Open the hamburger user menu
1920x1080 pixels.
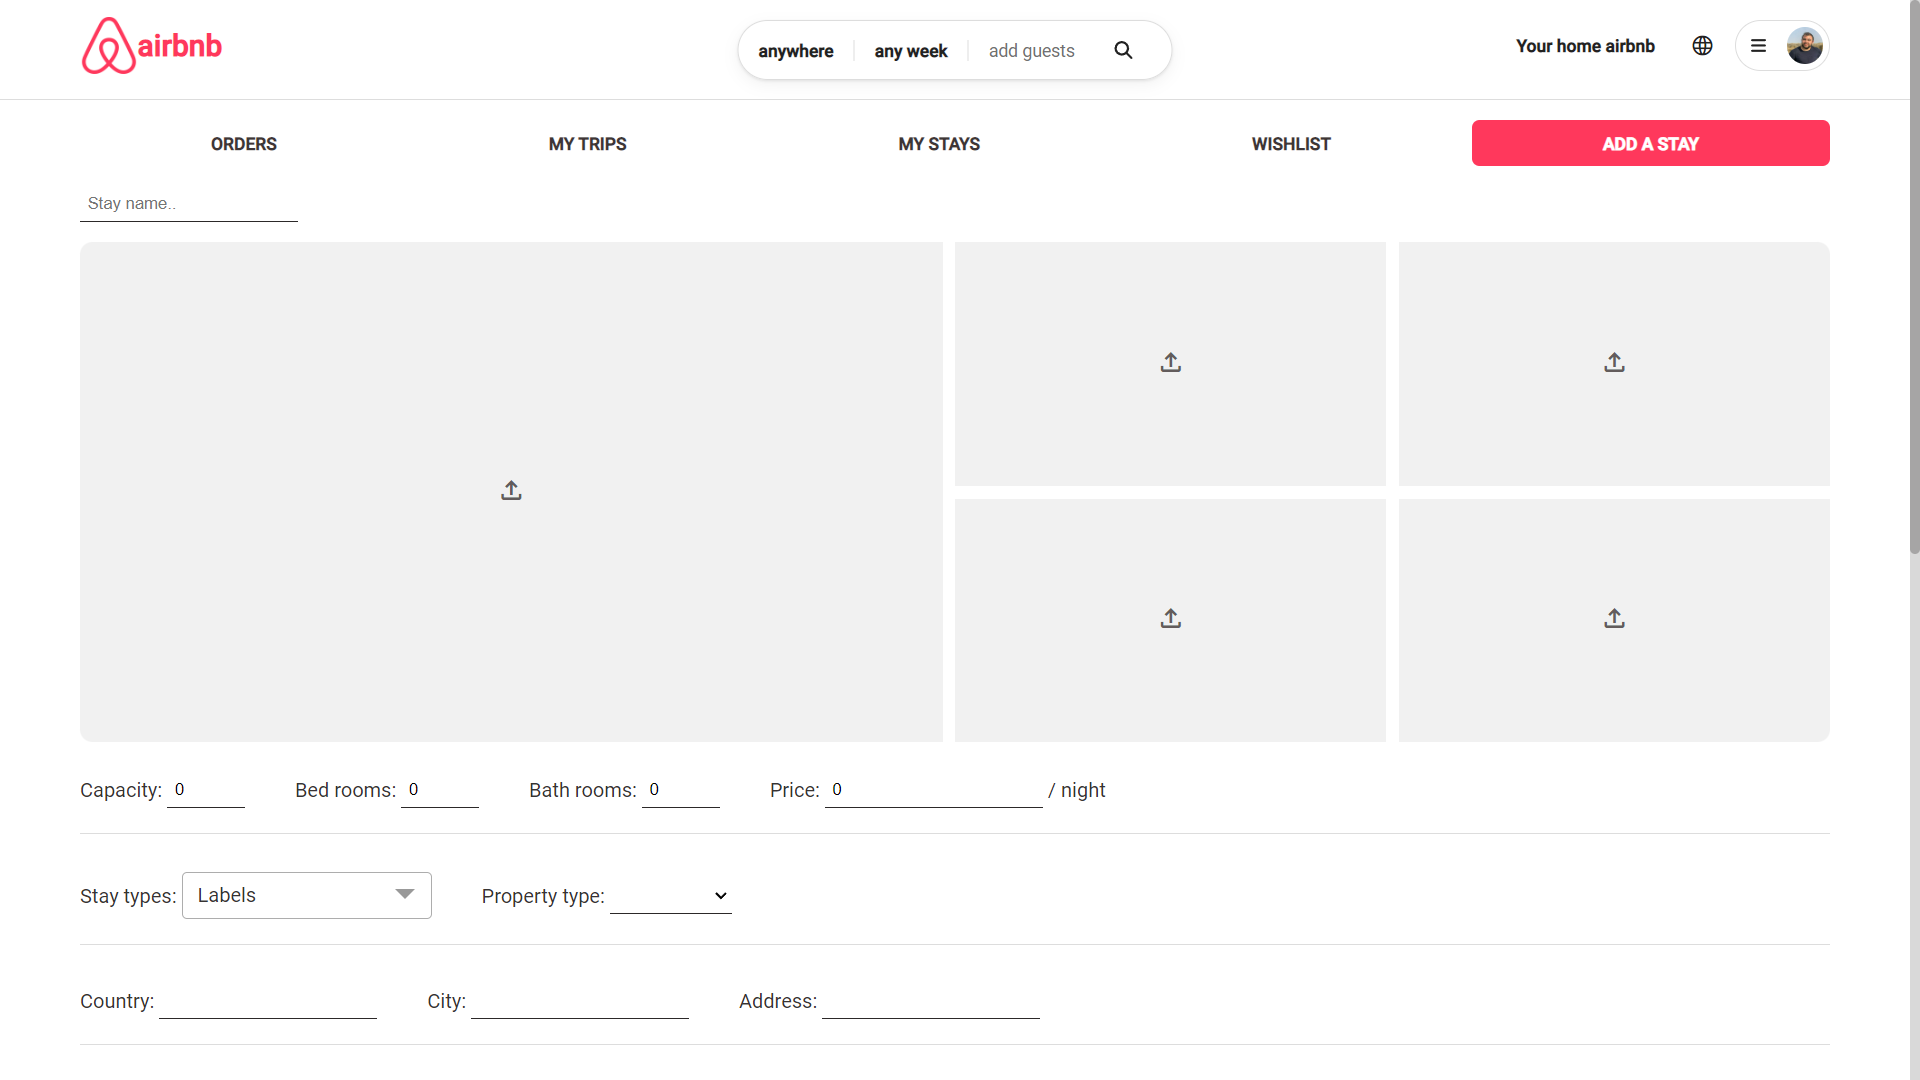1758,46
